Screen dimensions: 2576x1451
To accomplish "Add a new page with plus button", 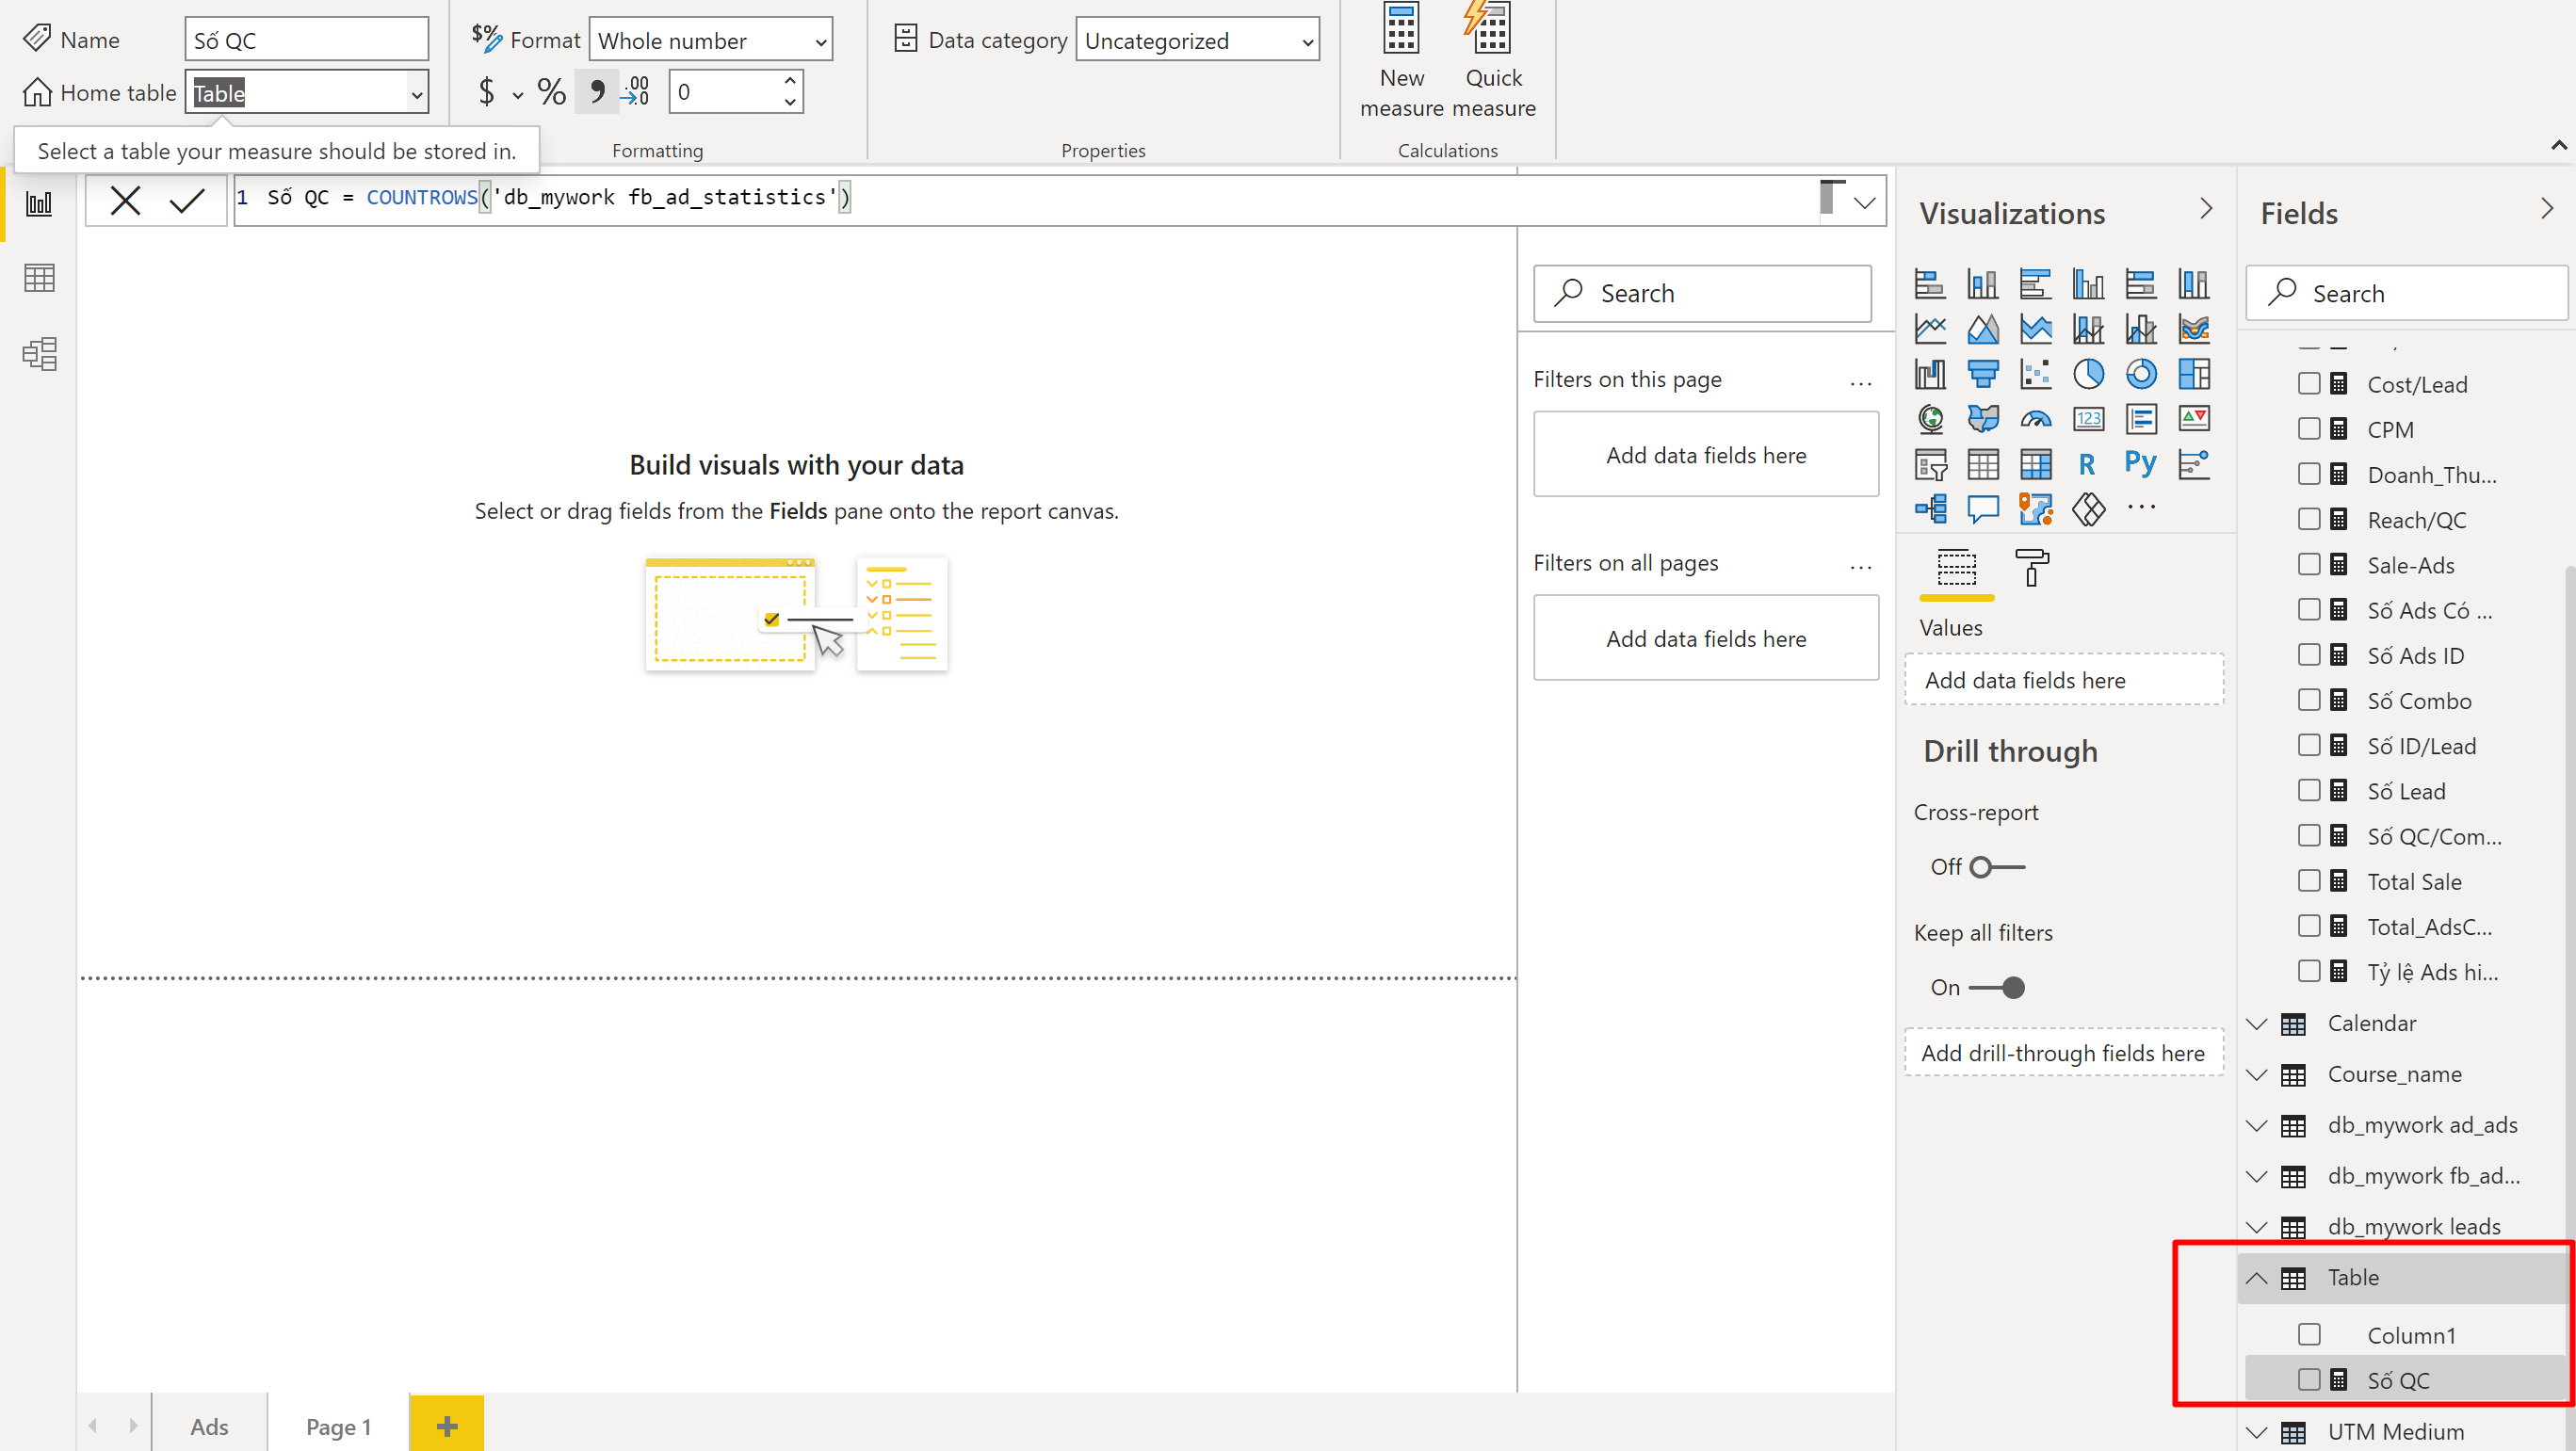I will [x=447, y=1425].
